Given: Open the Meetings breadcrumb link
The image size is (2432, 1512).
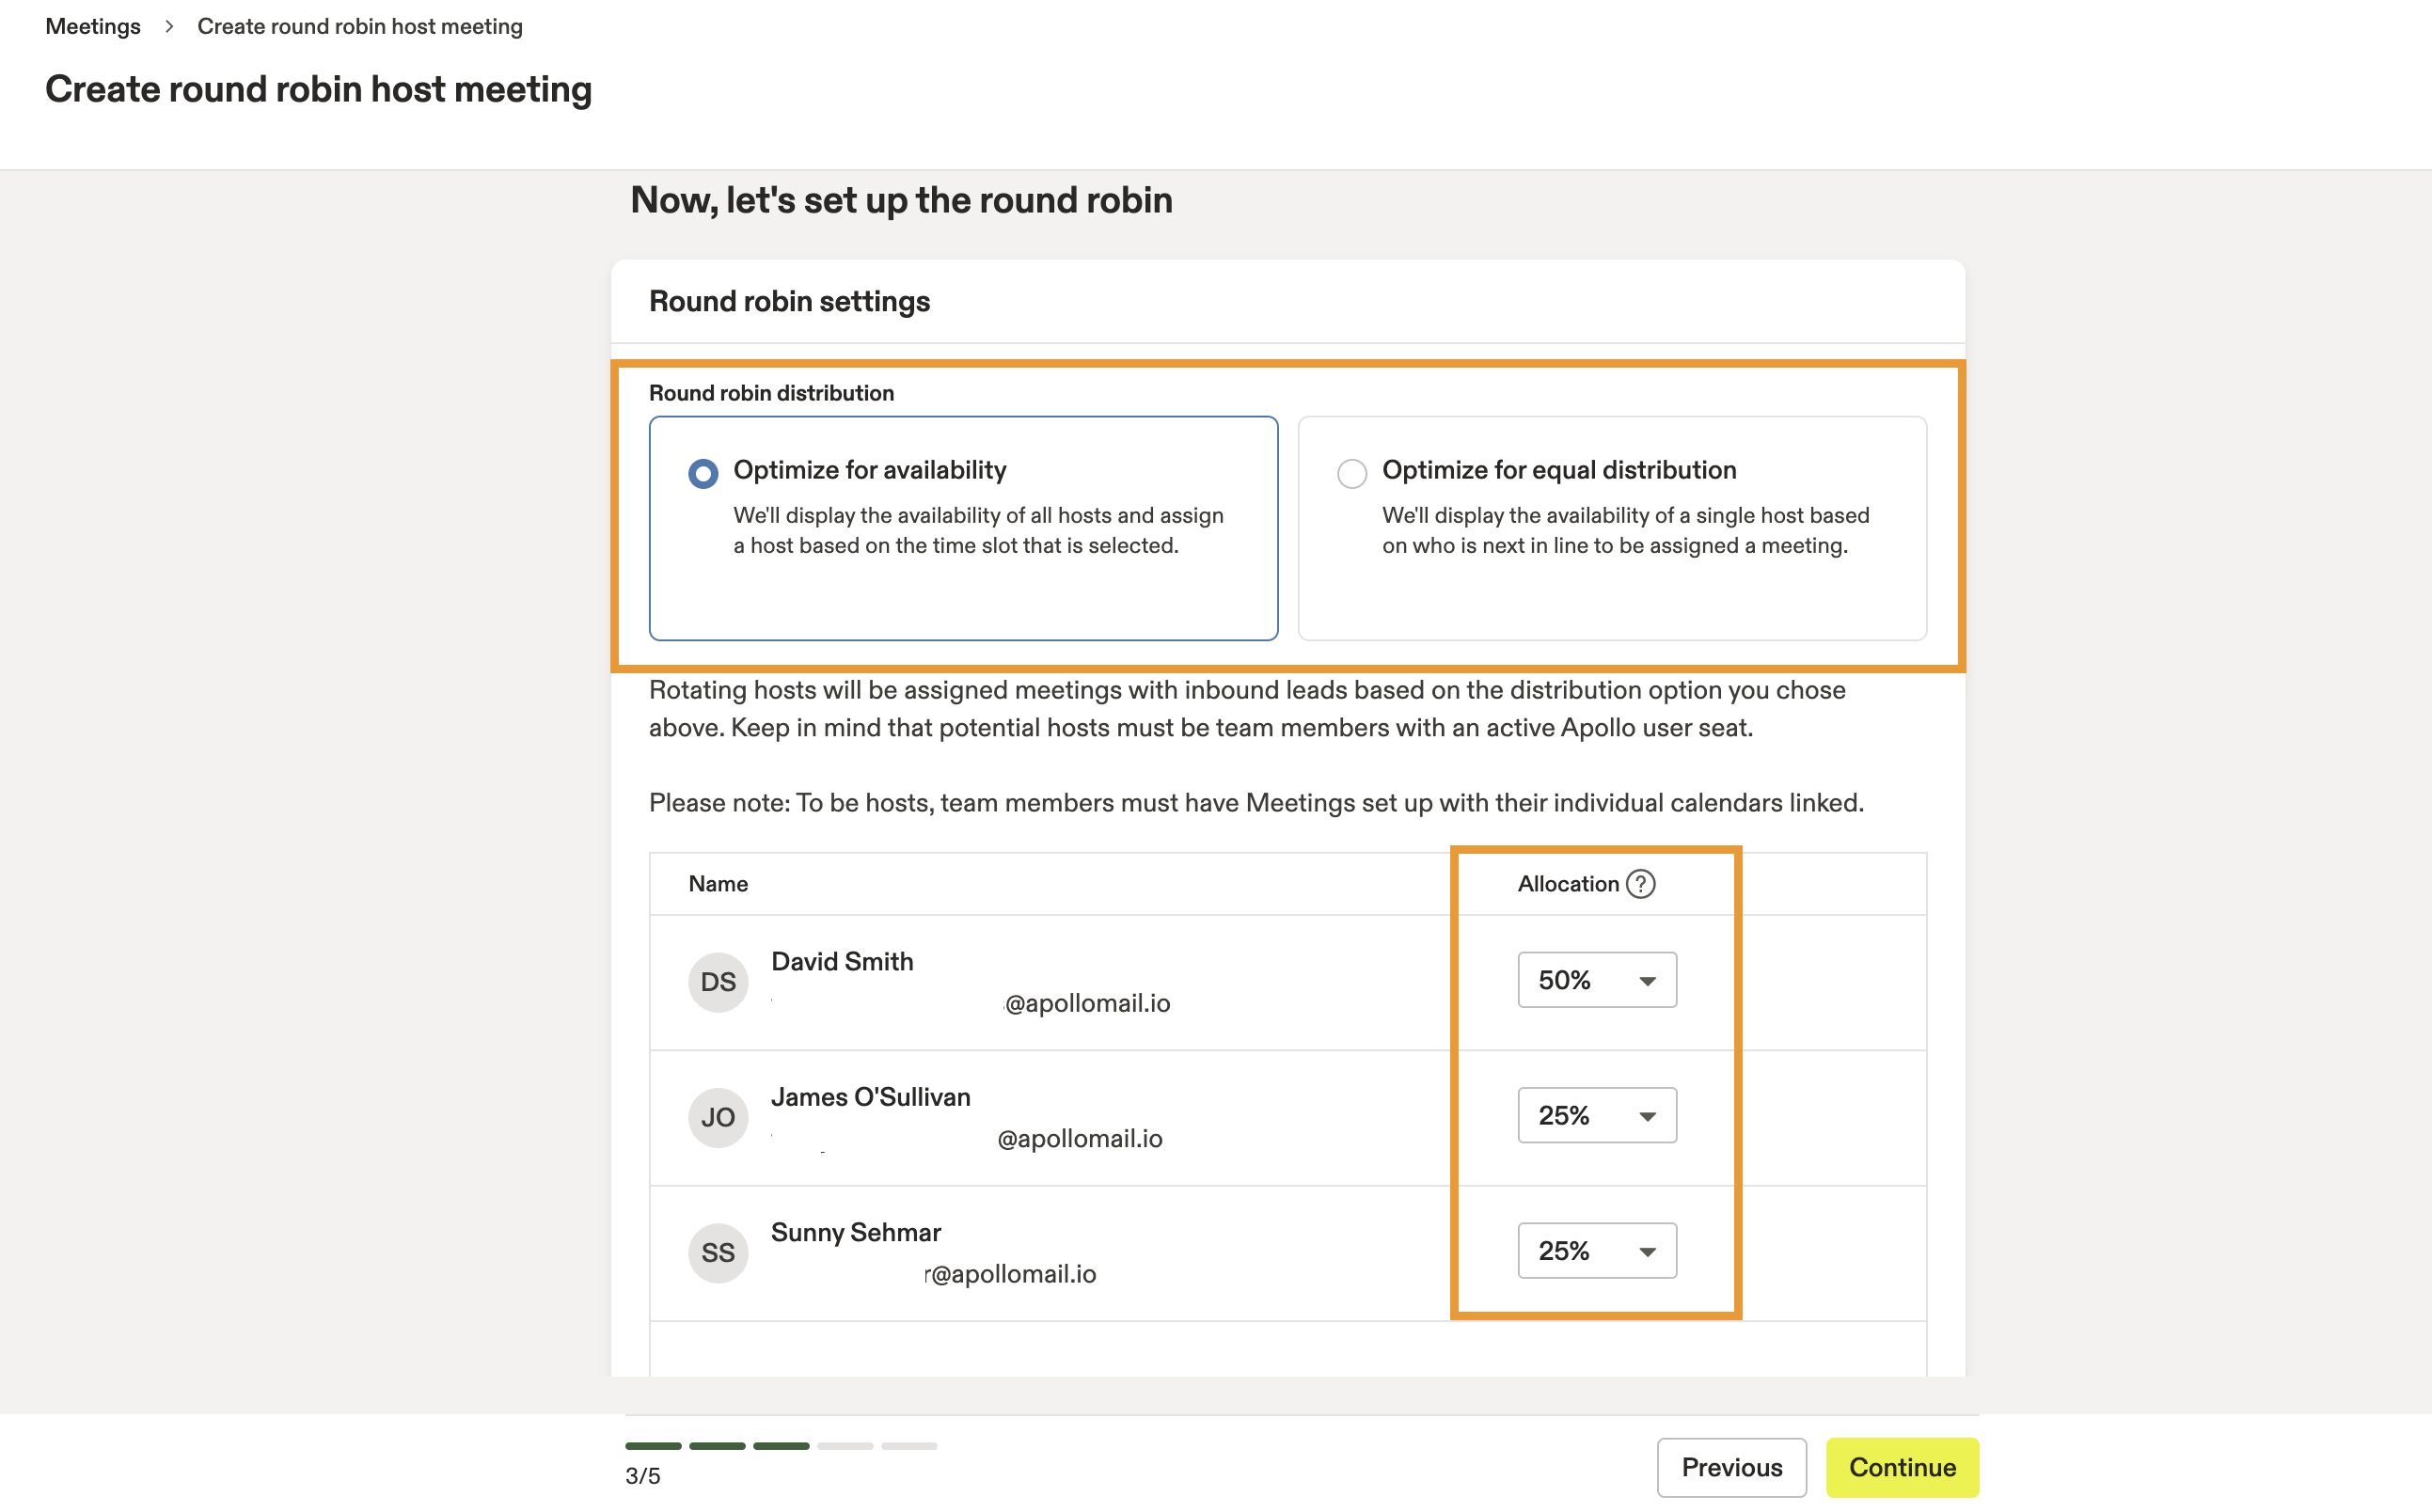Looking at the screenshot, I should click(92, 26).
